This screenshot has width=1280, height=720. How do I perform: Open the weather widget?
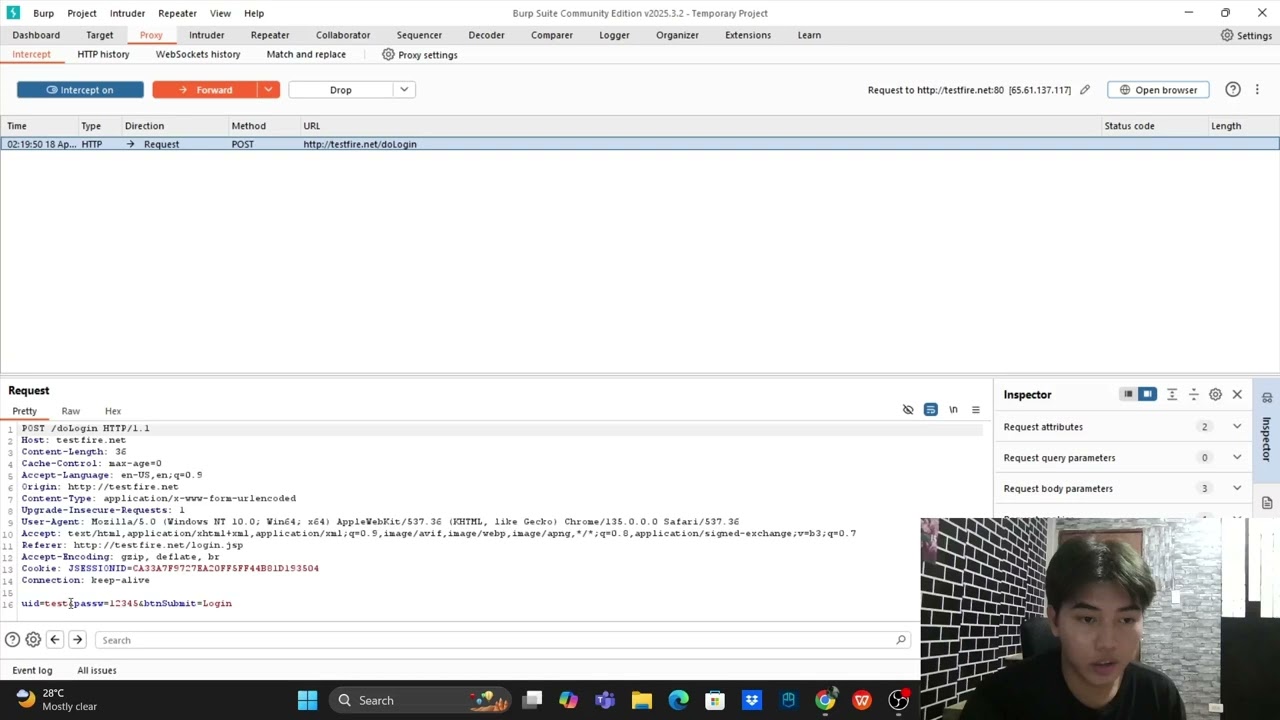tap(57, 699)
